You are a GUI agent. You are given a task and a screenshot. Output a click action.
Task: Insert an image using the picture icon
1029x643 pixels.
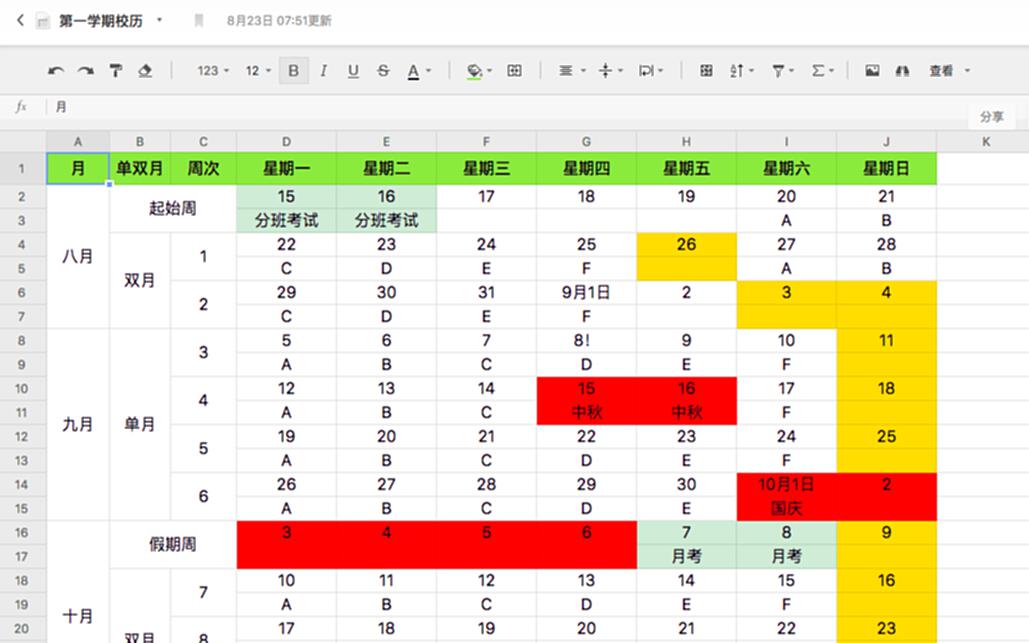point(872,71)
